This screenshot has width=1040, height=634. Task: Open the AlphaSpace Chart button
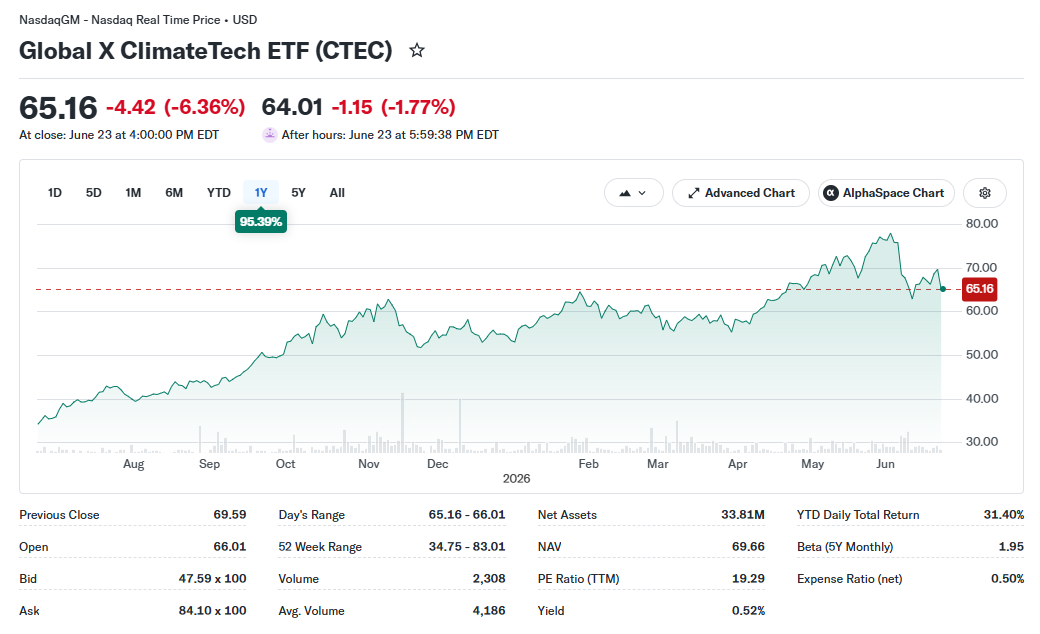click(x=886, y=193)
